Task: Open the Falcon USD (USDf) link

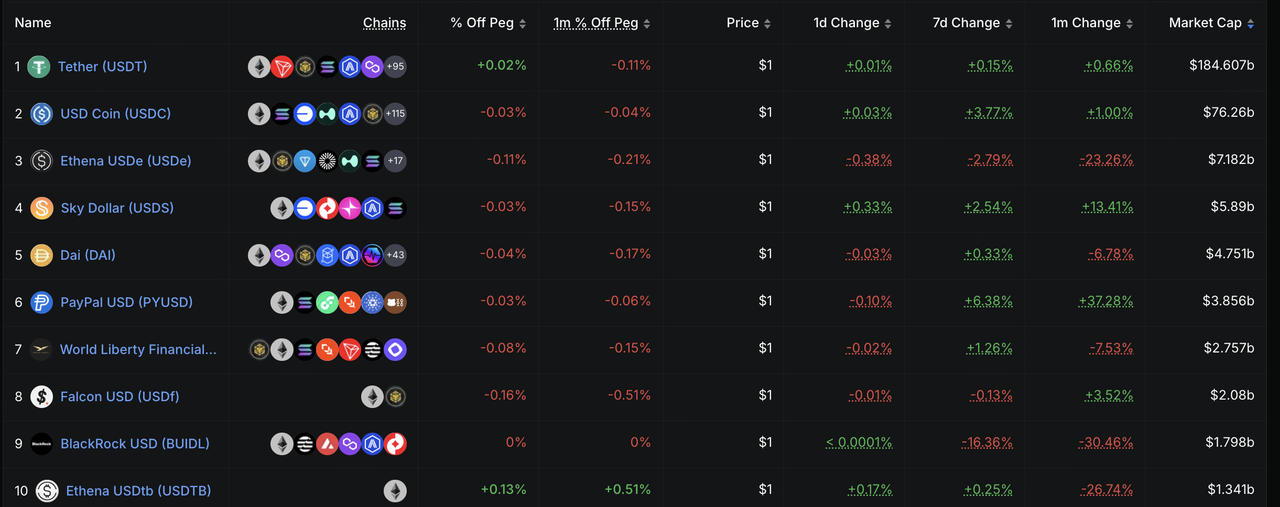Action: pyautogui.click(x=120, y=397)
